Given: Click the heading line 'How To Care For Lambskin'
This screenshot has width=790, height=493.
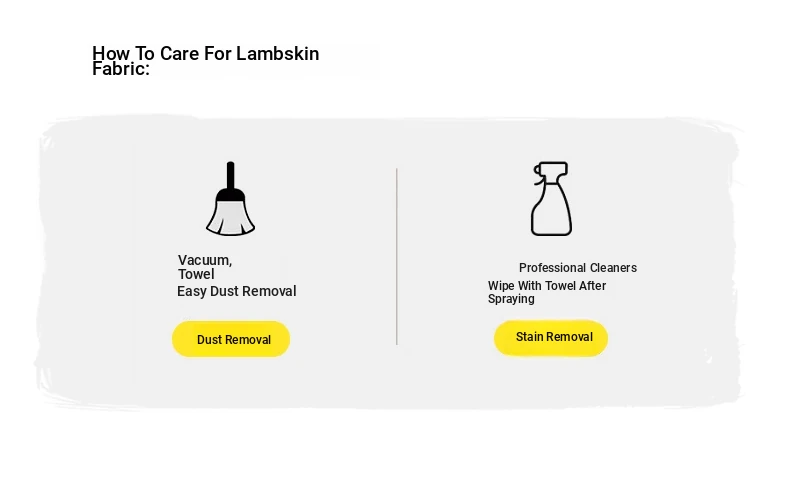Looking at the screenshot, I should click(206, 53).
